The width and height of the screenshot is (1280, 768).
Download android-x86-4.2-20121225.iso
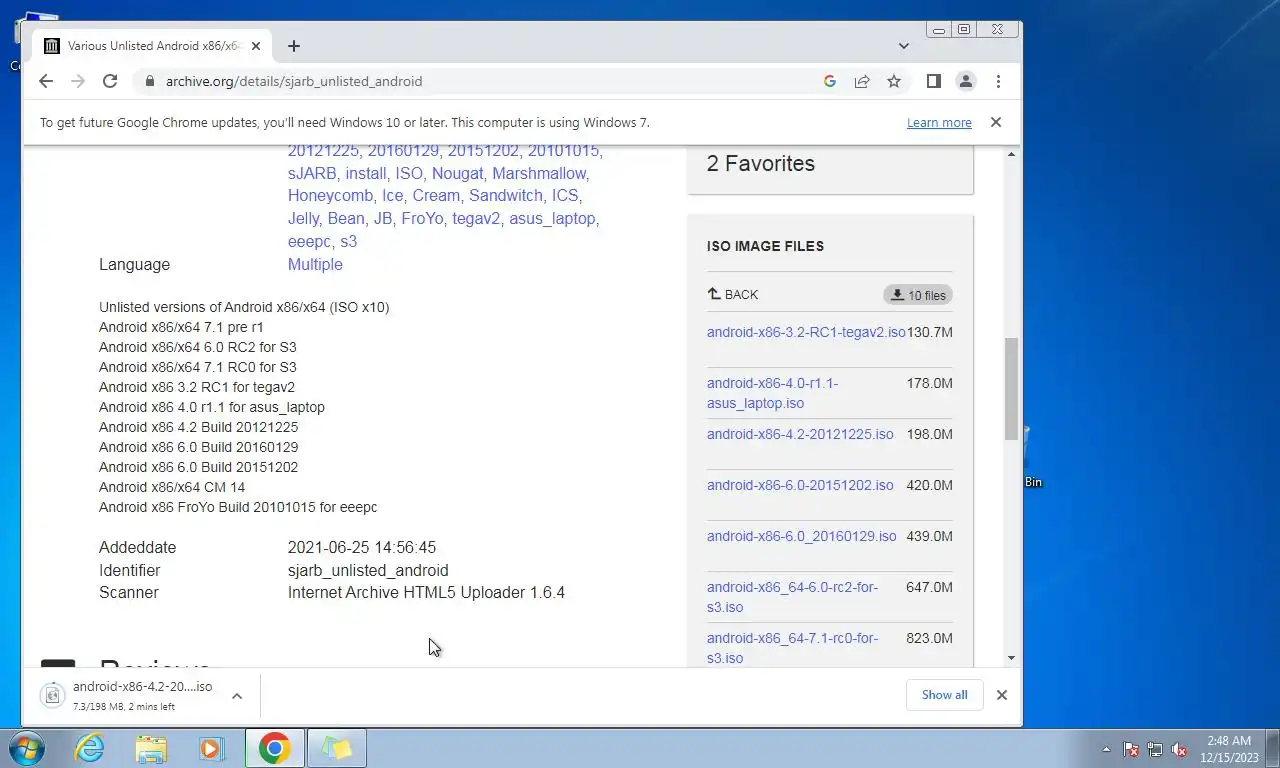[800, 434]
